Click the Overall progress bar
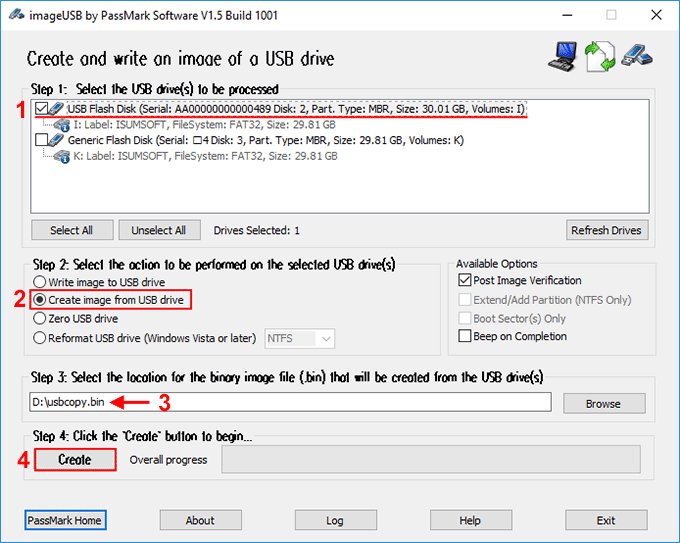Image resolution: width=680 pixels, height=543 pixels. 431,459
